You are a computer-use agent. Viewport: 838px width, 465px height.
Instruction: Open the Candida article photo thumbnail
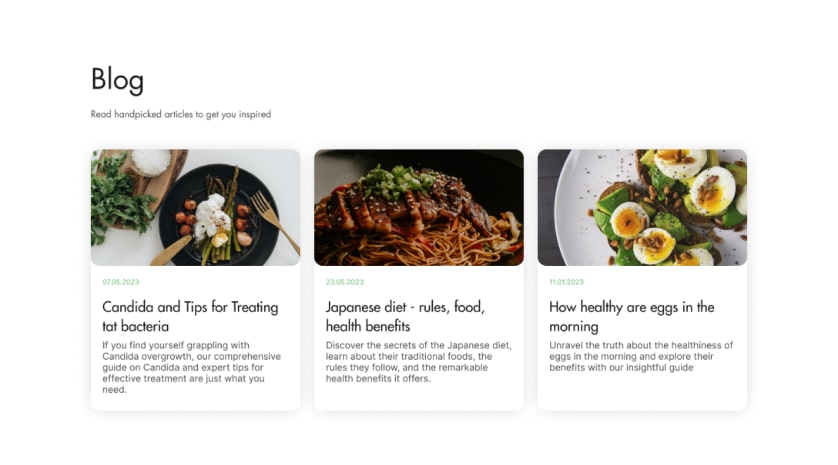tap(195, 207)
